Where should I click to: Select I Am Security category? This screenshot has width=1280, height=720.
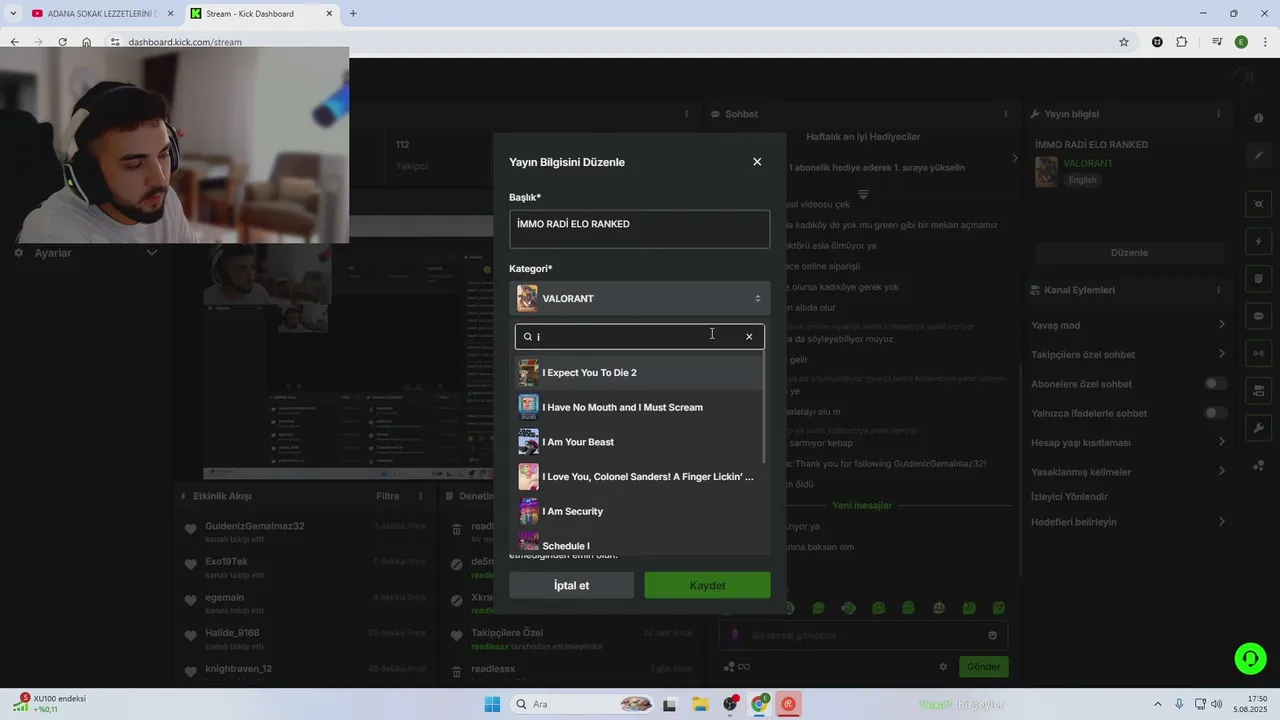click(639, 511)
